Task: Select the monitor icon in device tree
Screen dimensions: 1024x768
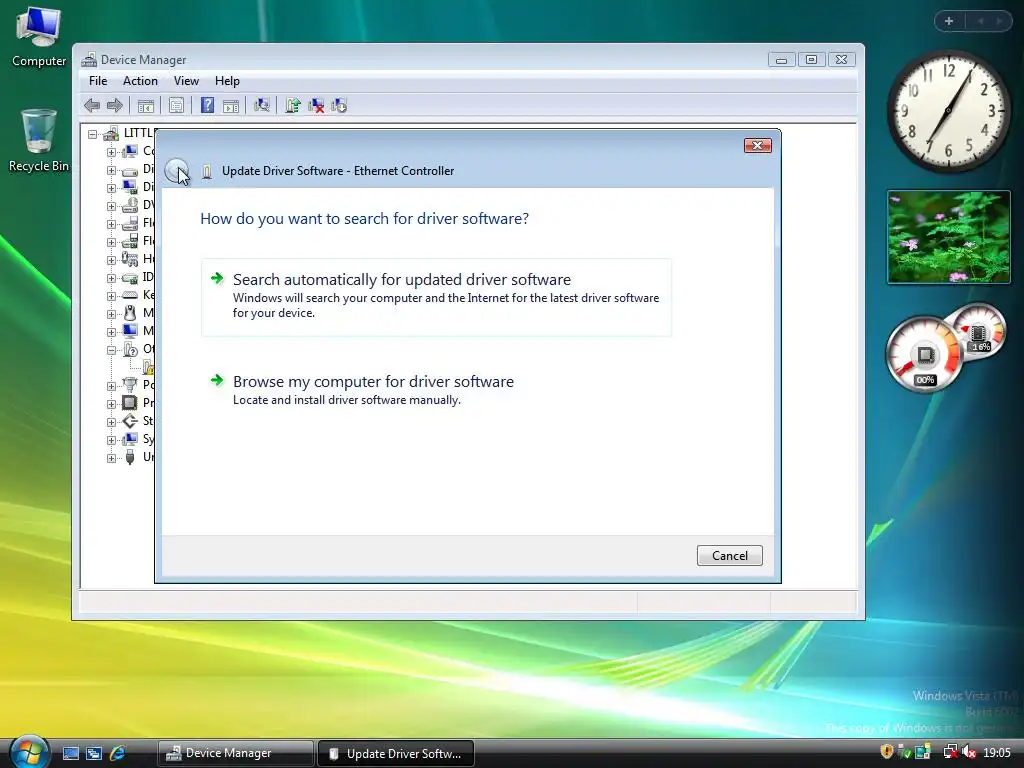Action: 130,330
